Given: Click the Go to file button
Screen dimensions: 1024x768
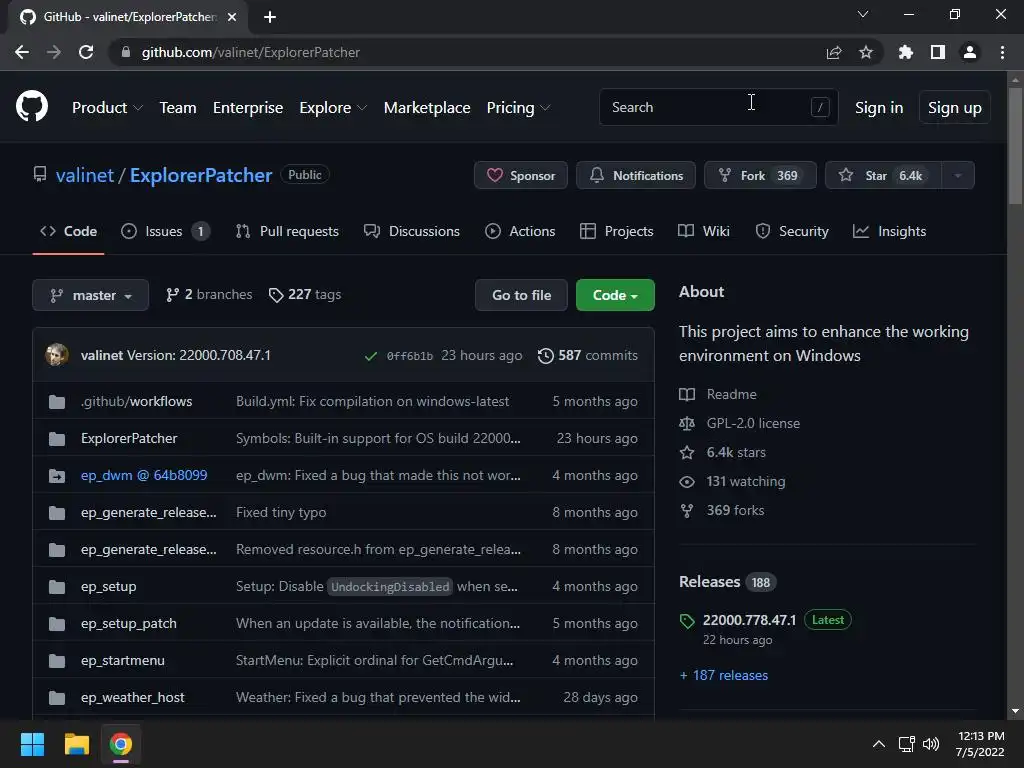Looking at the screenshot, I should (x=521, y=295).
